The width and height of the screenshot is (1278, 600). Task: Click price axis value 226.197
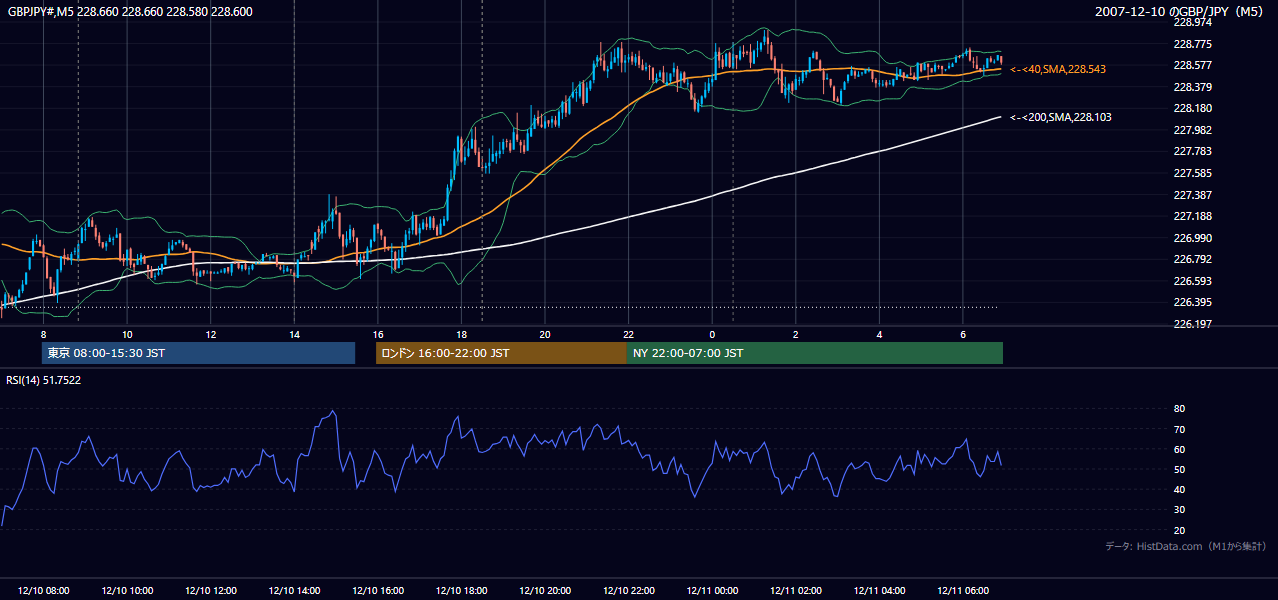pyautogui.click(x=1193, y=324)
